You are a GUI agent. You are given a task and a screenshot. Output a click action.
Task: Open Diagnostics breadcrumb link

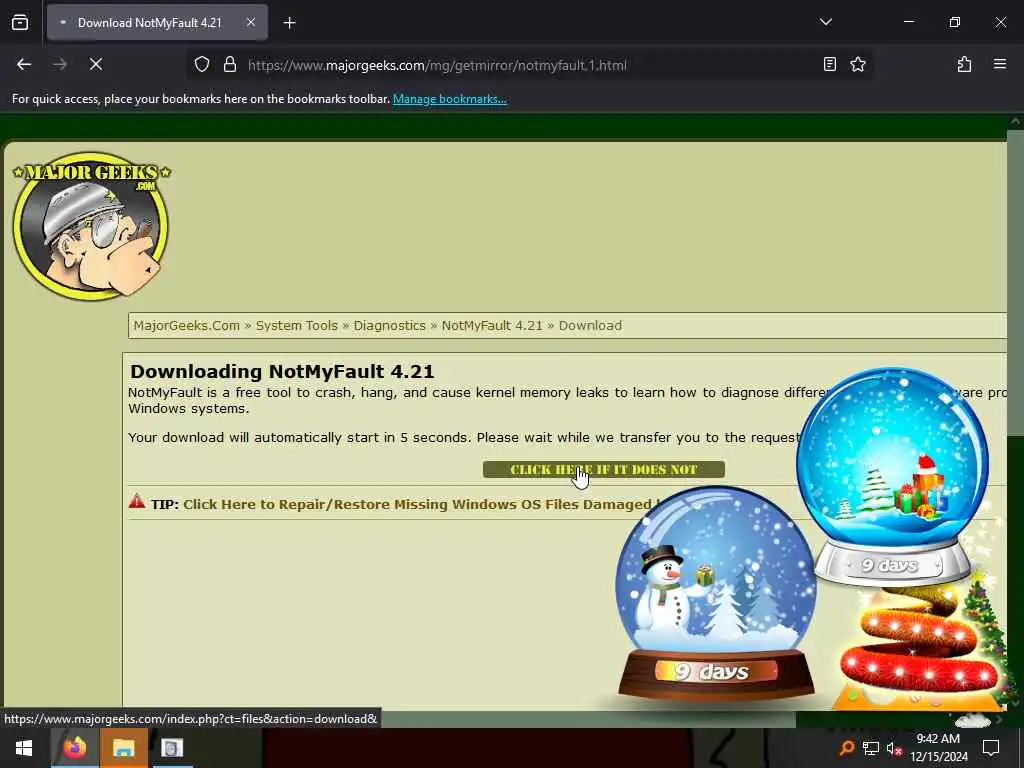(389, 325)
